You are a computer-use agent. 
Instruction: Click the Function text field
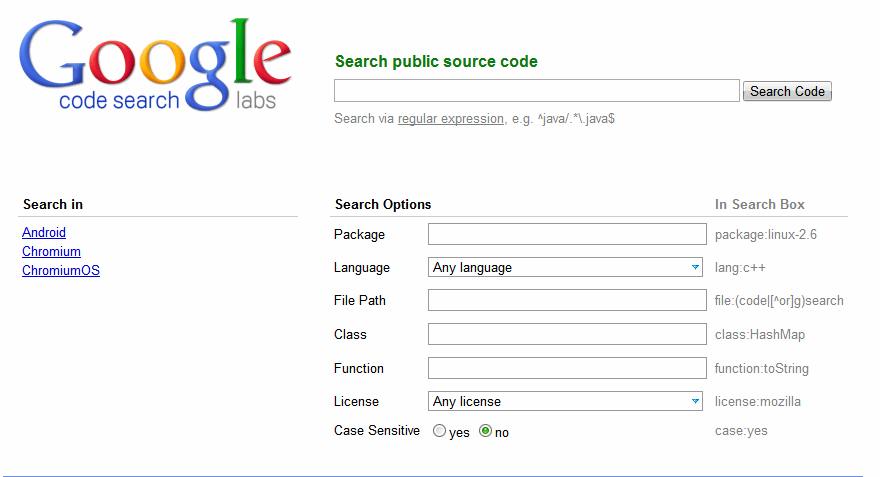point(567,368)
